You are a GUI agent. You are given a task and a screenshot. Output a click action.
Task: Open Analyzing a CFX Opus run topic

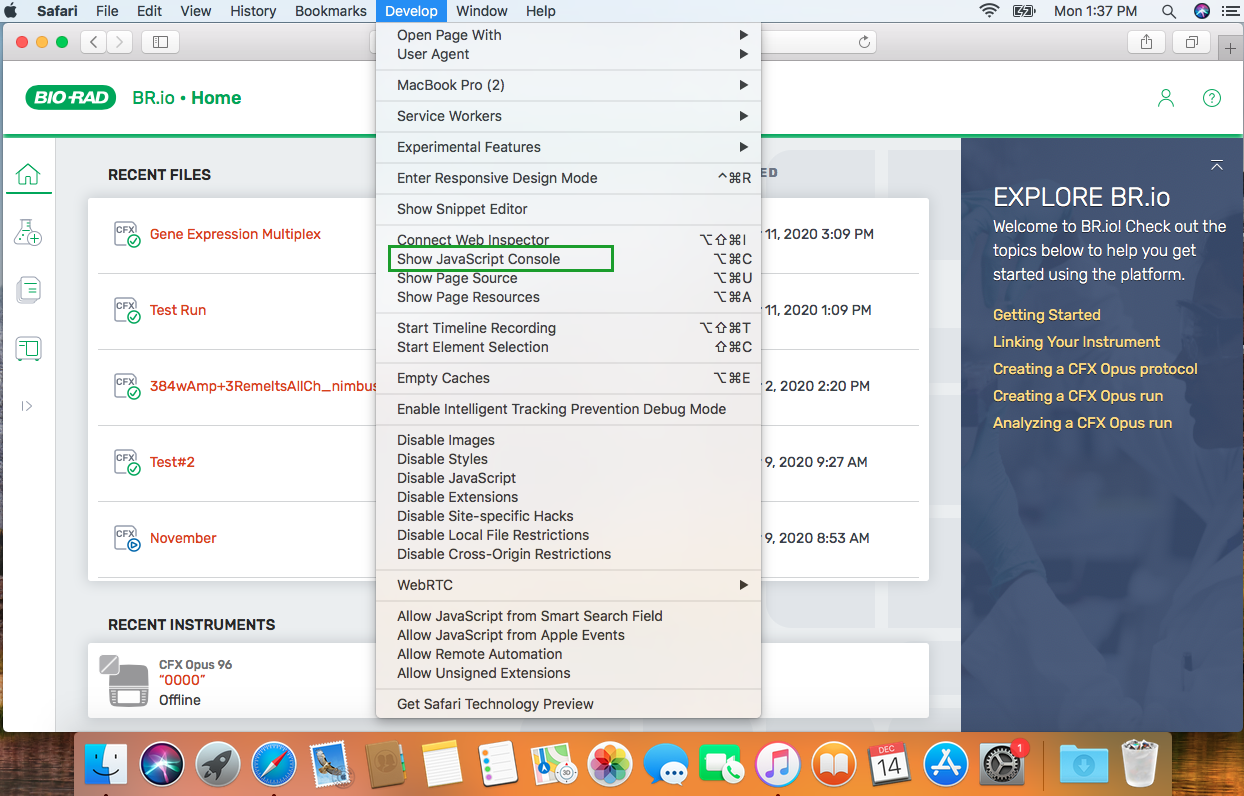1082,422
